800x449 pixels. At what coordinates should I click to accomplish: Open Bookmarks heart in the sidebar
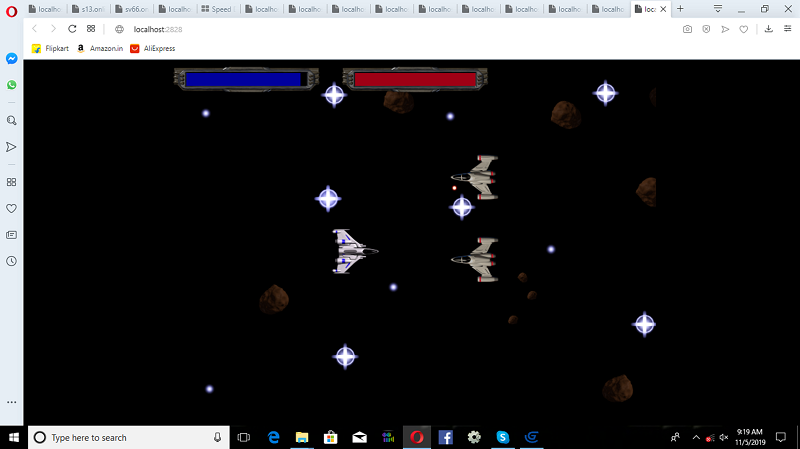11,208
